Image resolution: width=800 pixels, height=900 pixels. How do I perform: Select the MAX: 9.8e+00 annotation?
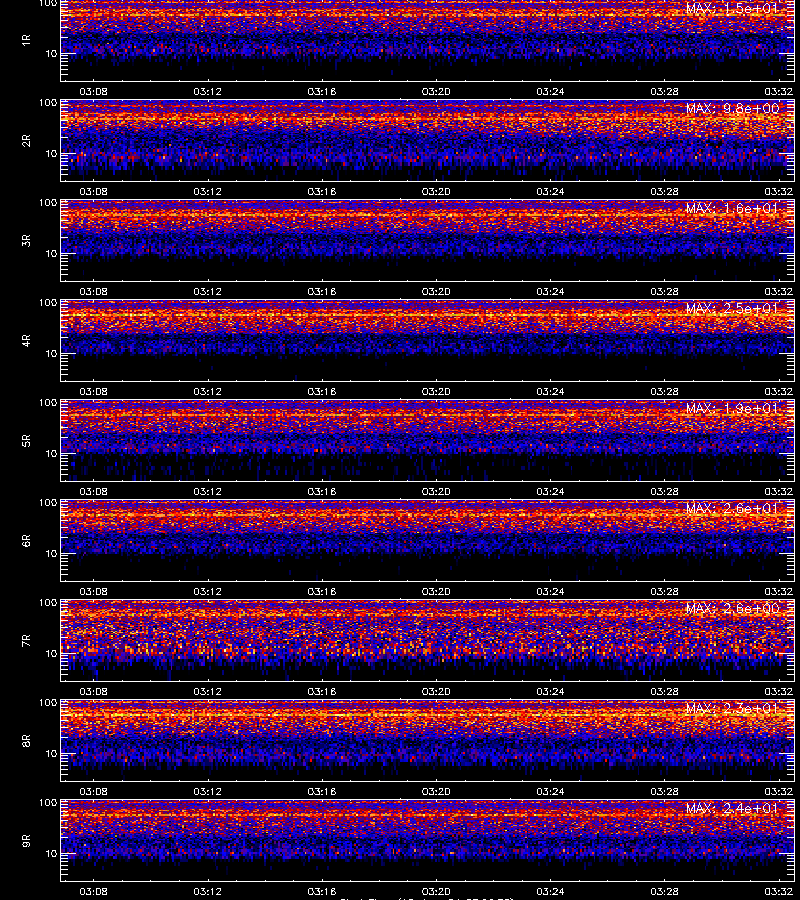pyautogui.click(x=732, y=108)
